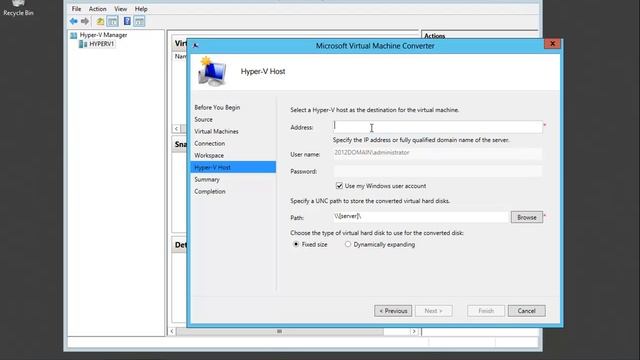Screen dimensions: 640x360
Task: Go to the Workspace wizard step
Action: [209, 156]
